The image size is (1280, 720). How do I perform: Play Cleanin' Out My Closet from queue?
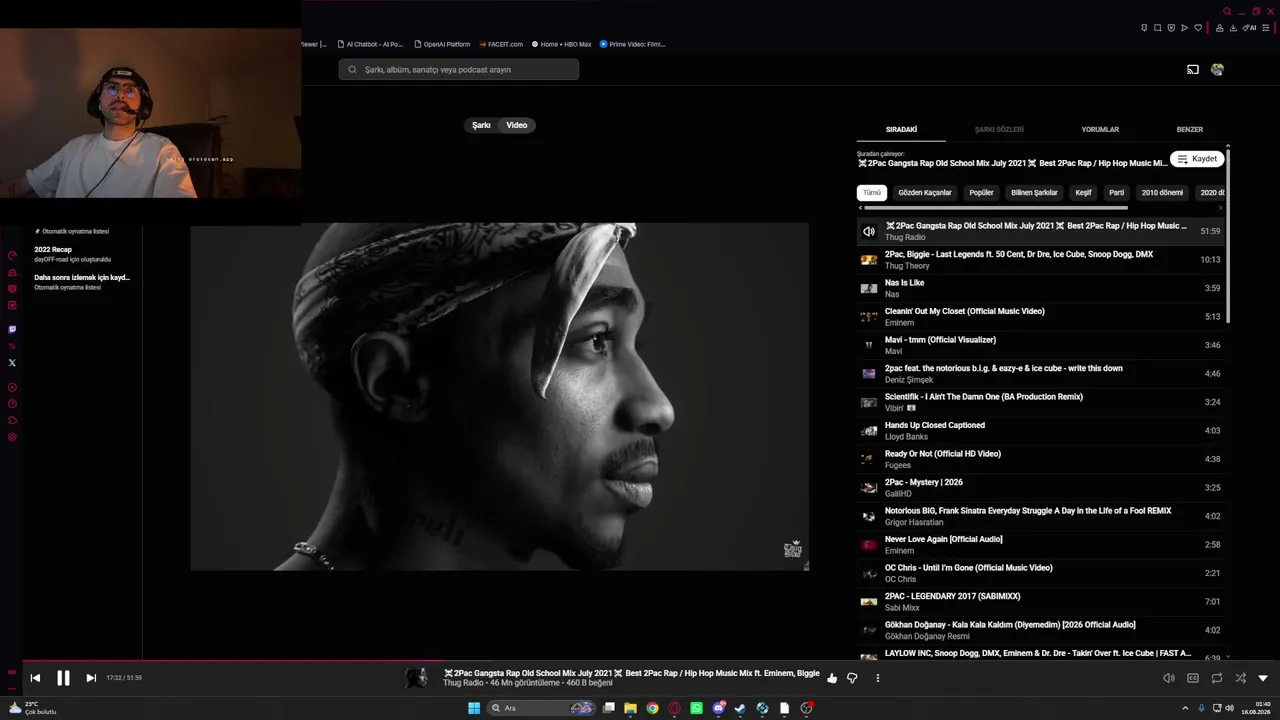[x=1040, y=316]
